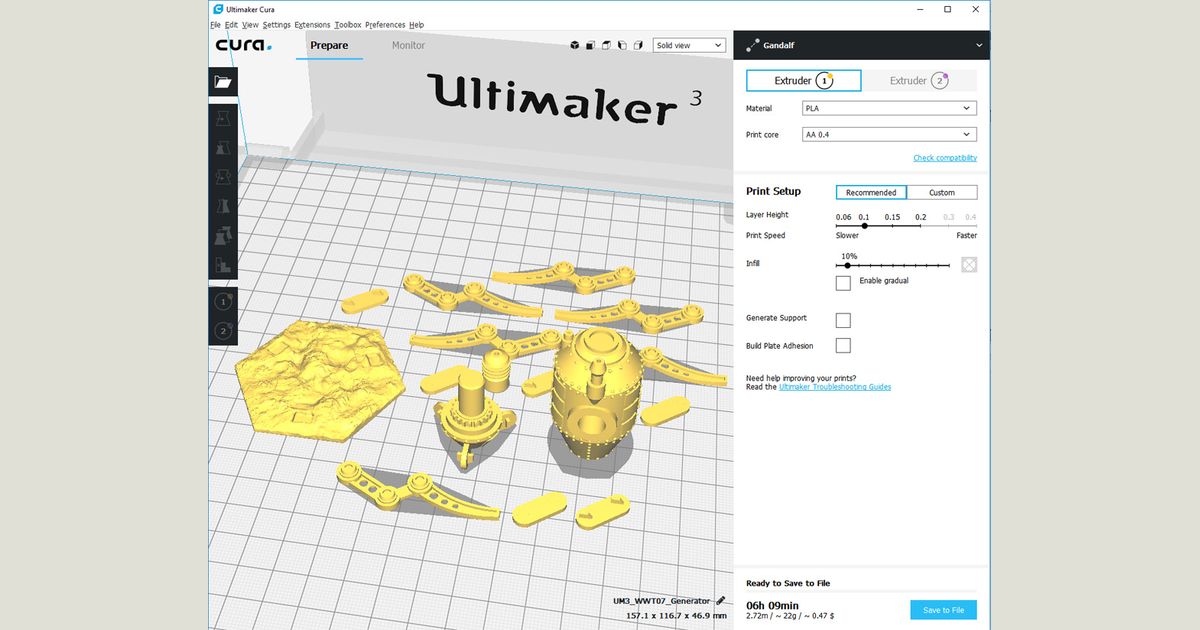Screen dimensions: 1200x630
Task: Click the extruder 1 circle in left sidebar
Action: click(223, 301)
